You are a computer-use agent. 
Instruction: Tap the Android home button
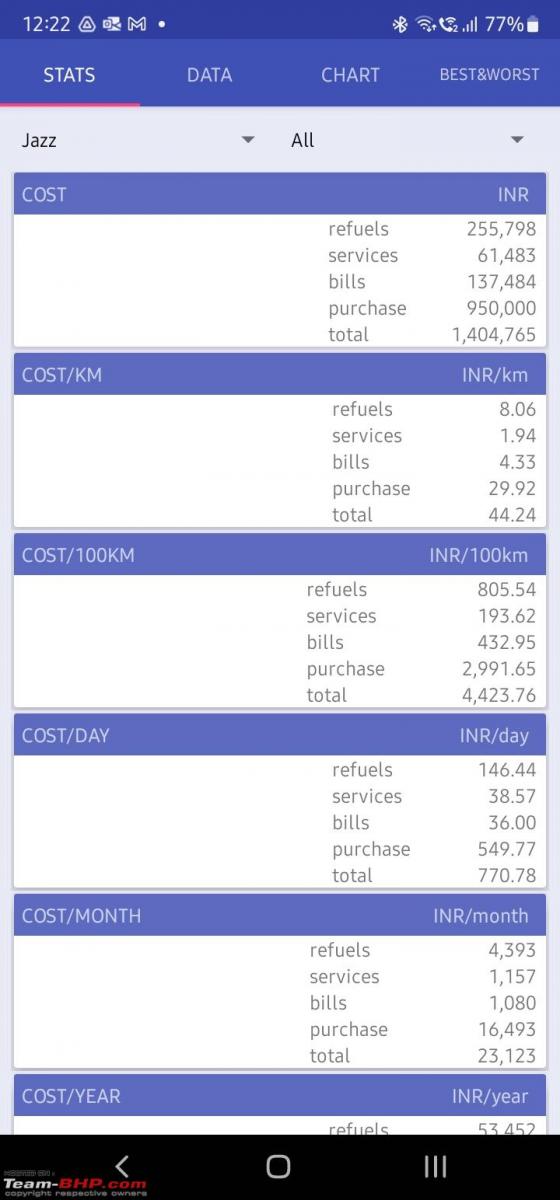click(x=279, y=1165)
